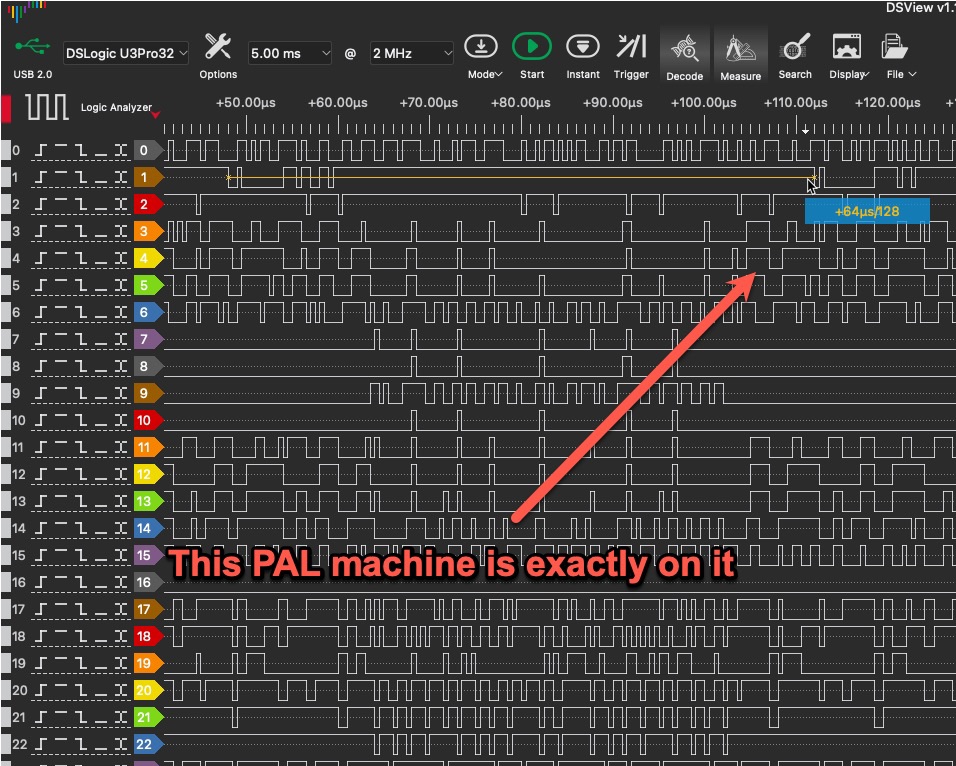Click the Instant capture icon
Screen dimensions: 956x766
click(582, 48)
